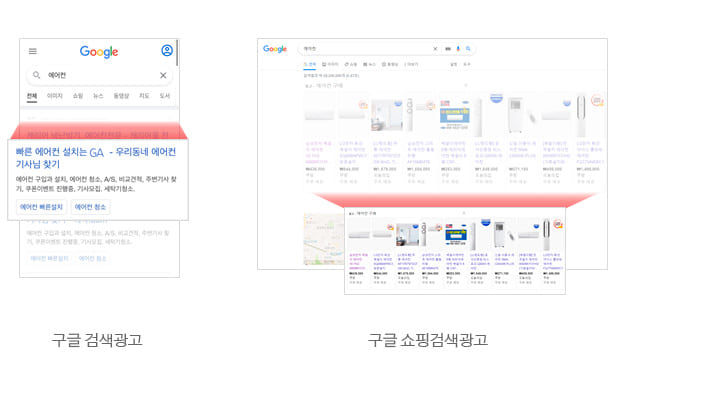Open the on-screen keyboard icon in desktop search
The height and width of the screenshot is (399, 727).
coord(448,49)
